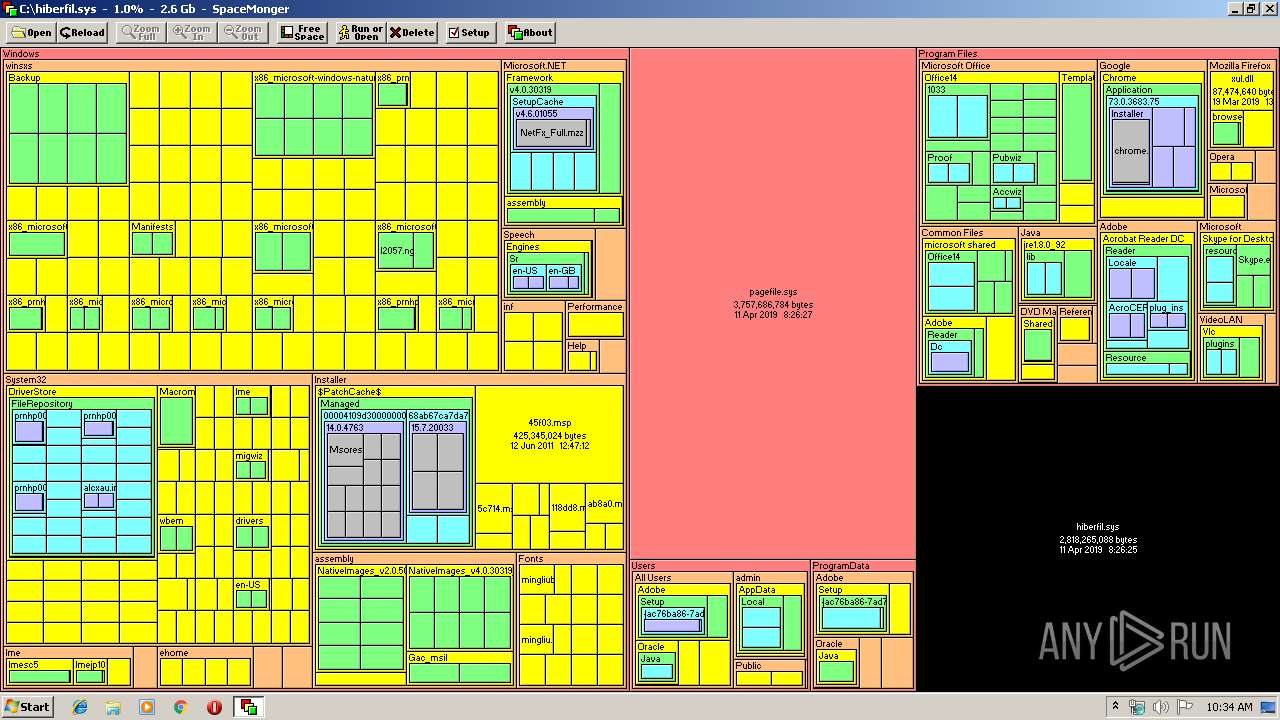Viewport: 1280px width, 720px height.
Task: Launch Google Chrome from the taskbar
Action: coord(181,707)
